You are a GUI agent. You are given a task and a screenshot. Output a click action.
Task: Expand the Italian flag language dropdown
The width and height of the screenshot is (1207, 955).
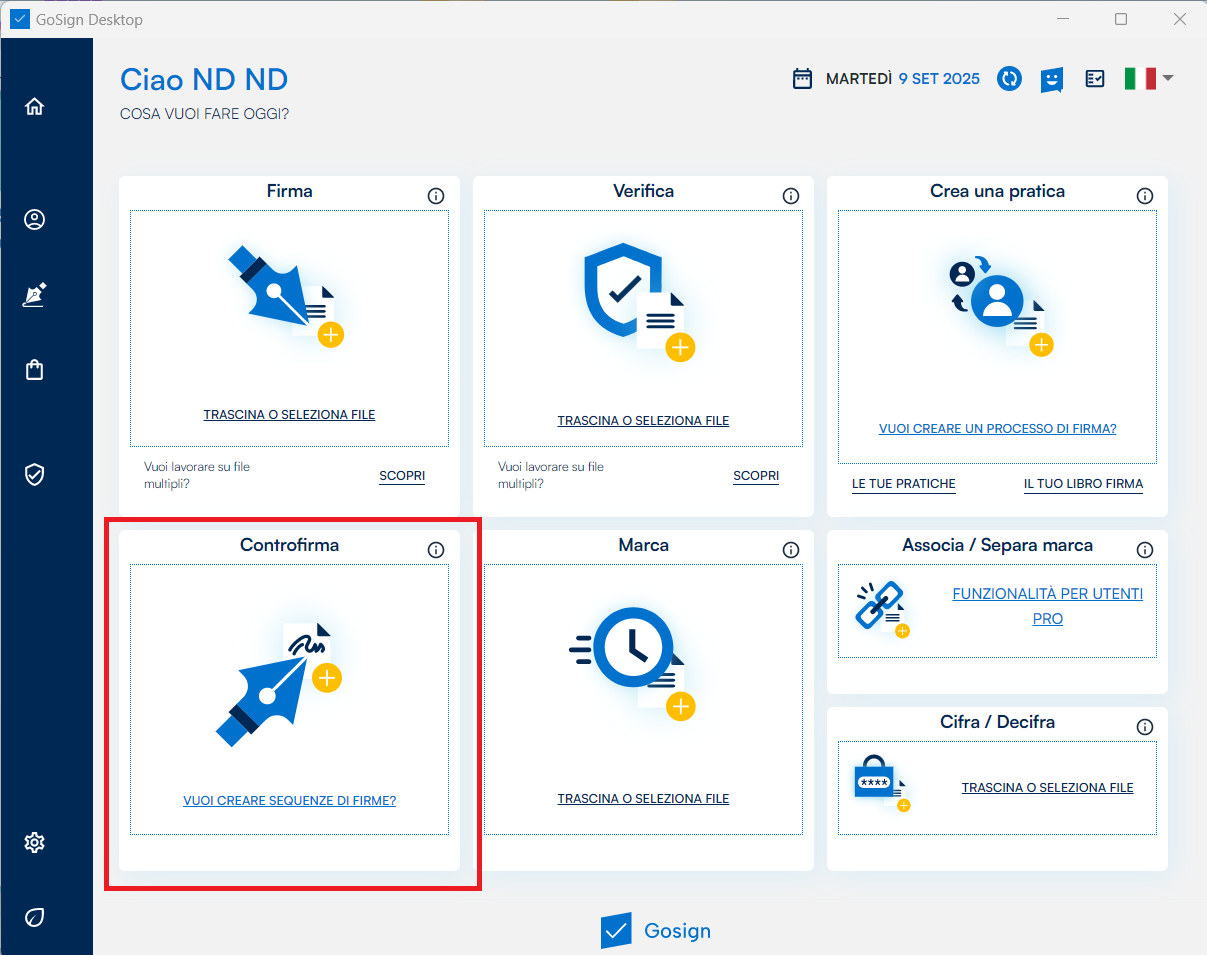click(x=1147, y=79)
